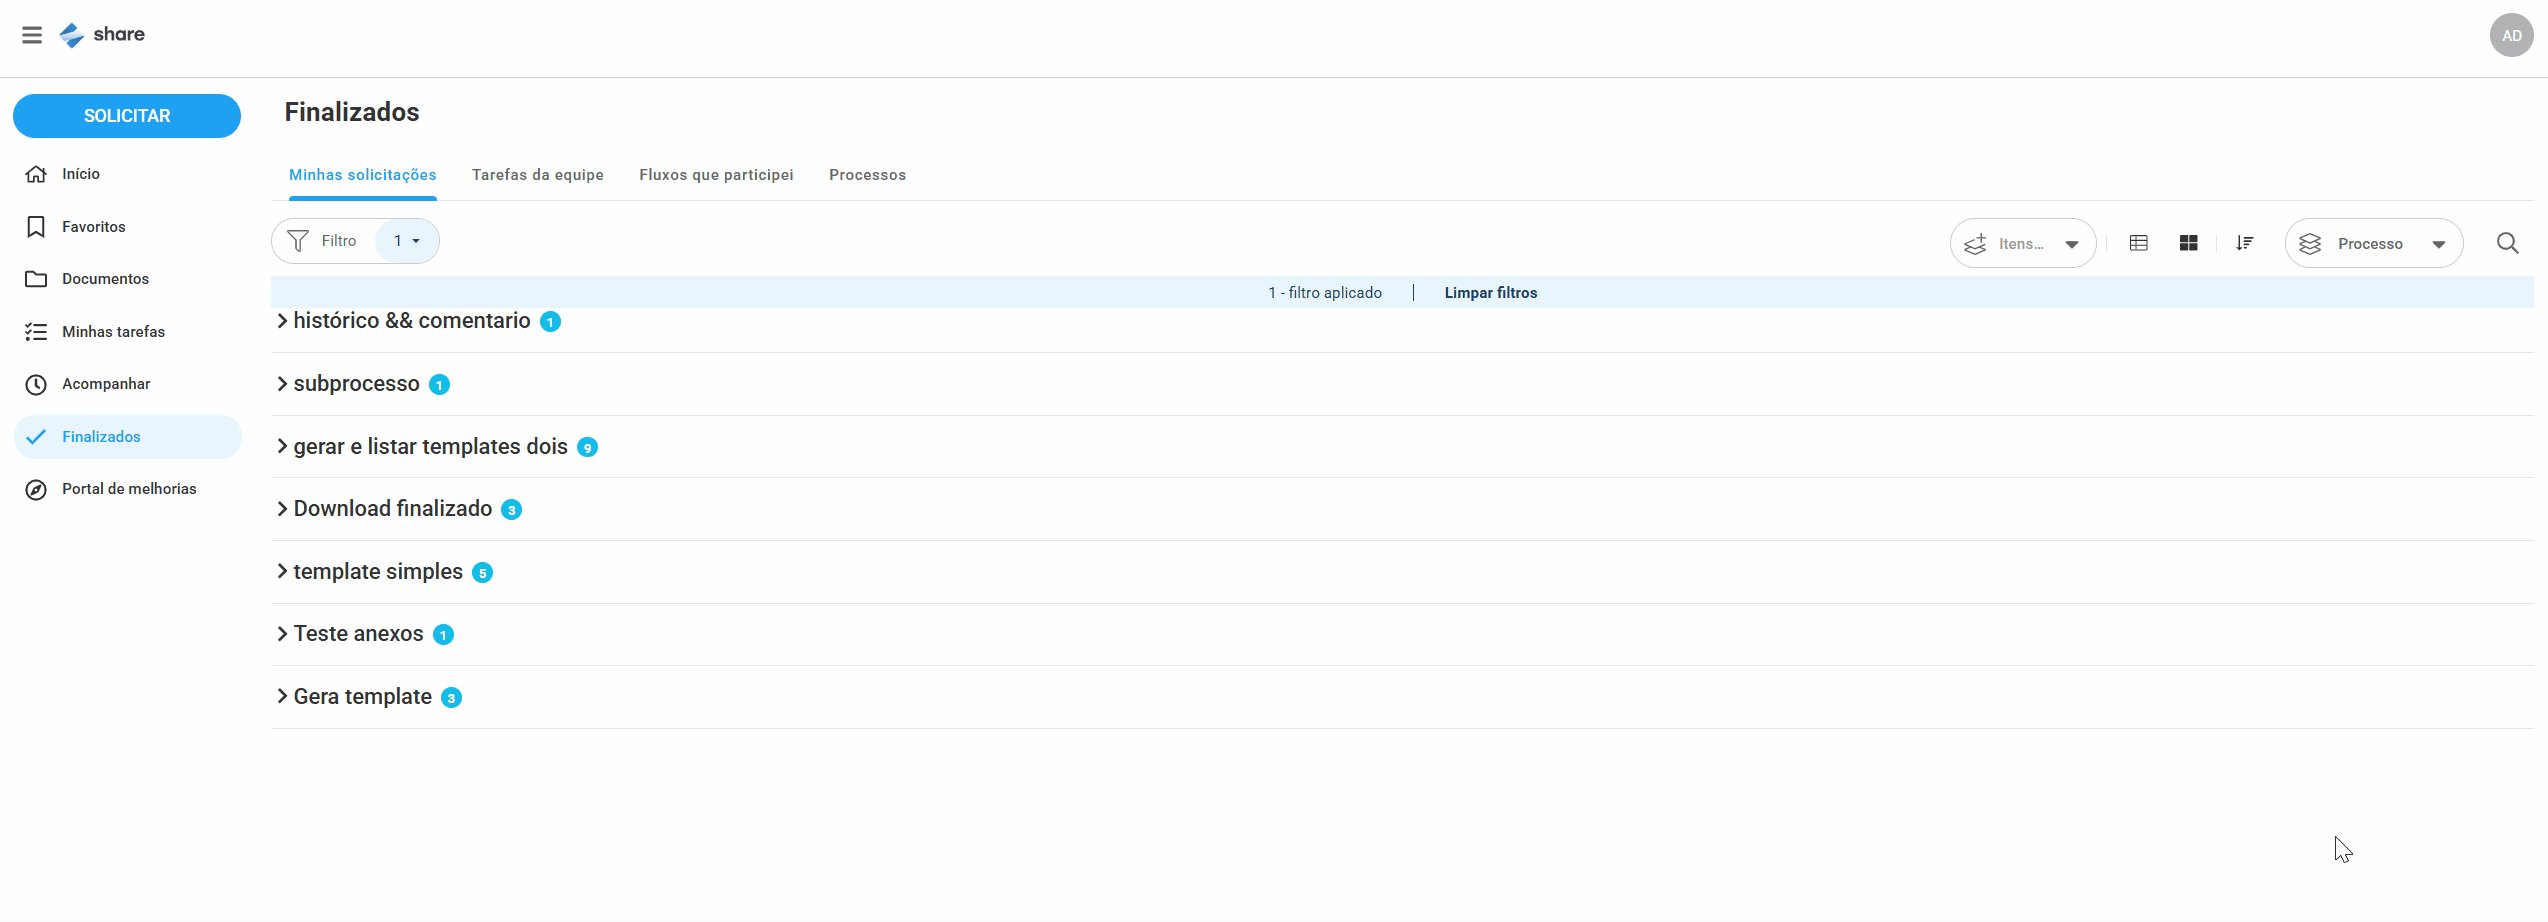Image resolution: width=2548 pixels, height=922 pixels.
Task: Switch to Tarefas da equipe tab
Action: click(537, 175)
